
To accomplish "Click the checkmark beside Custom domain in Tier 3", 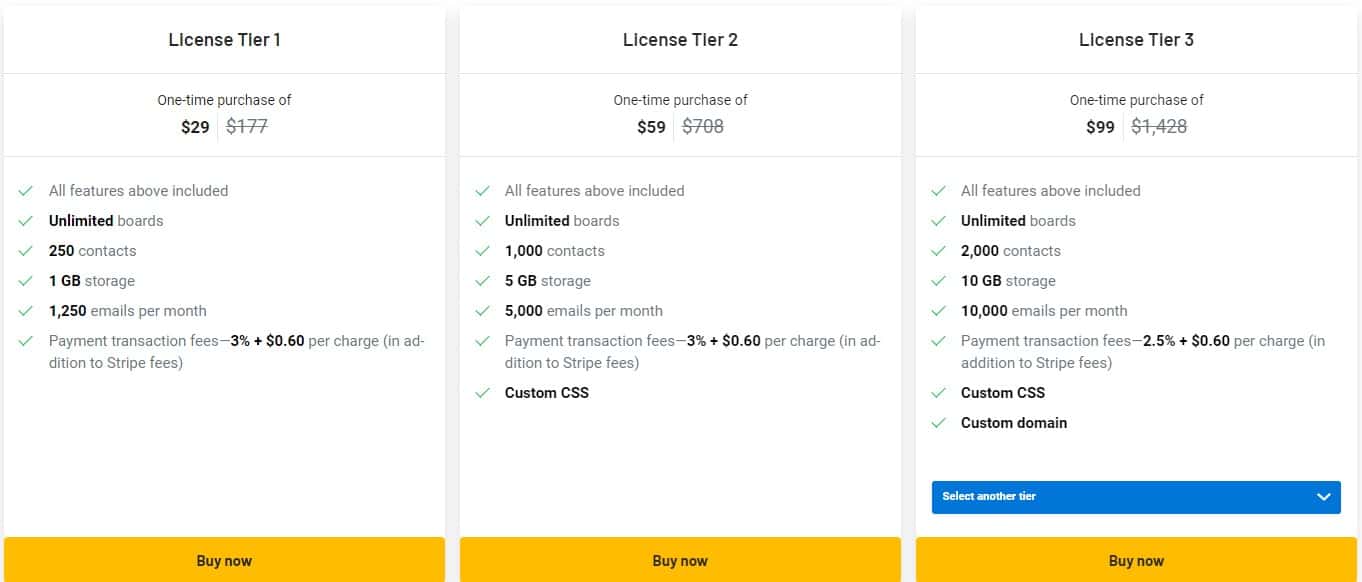I will click(940, 423).
